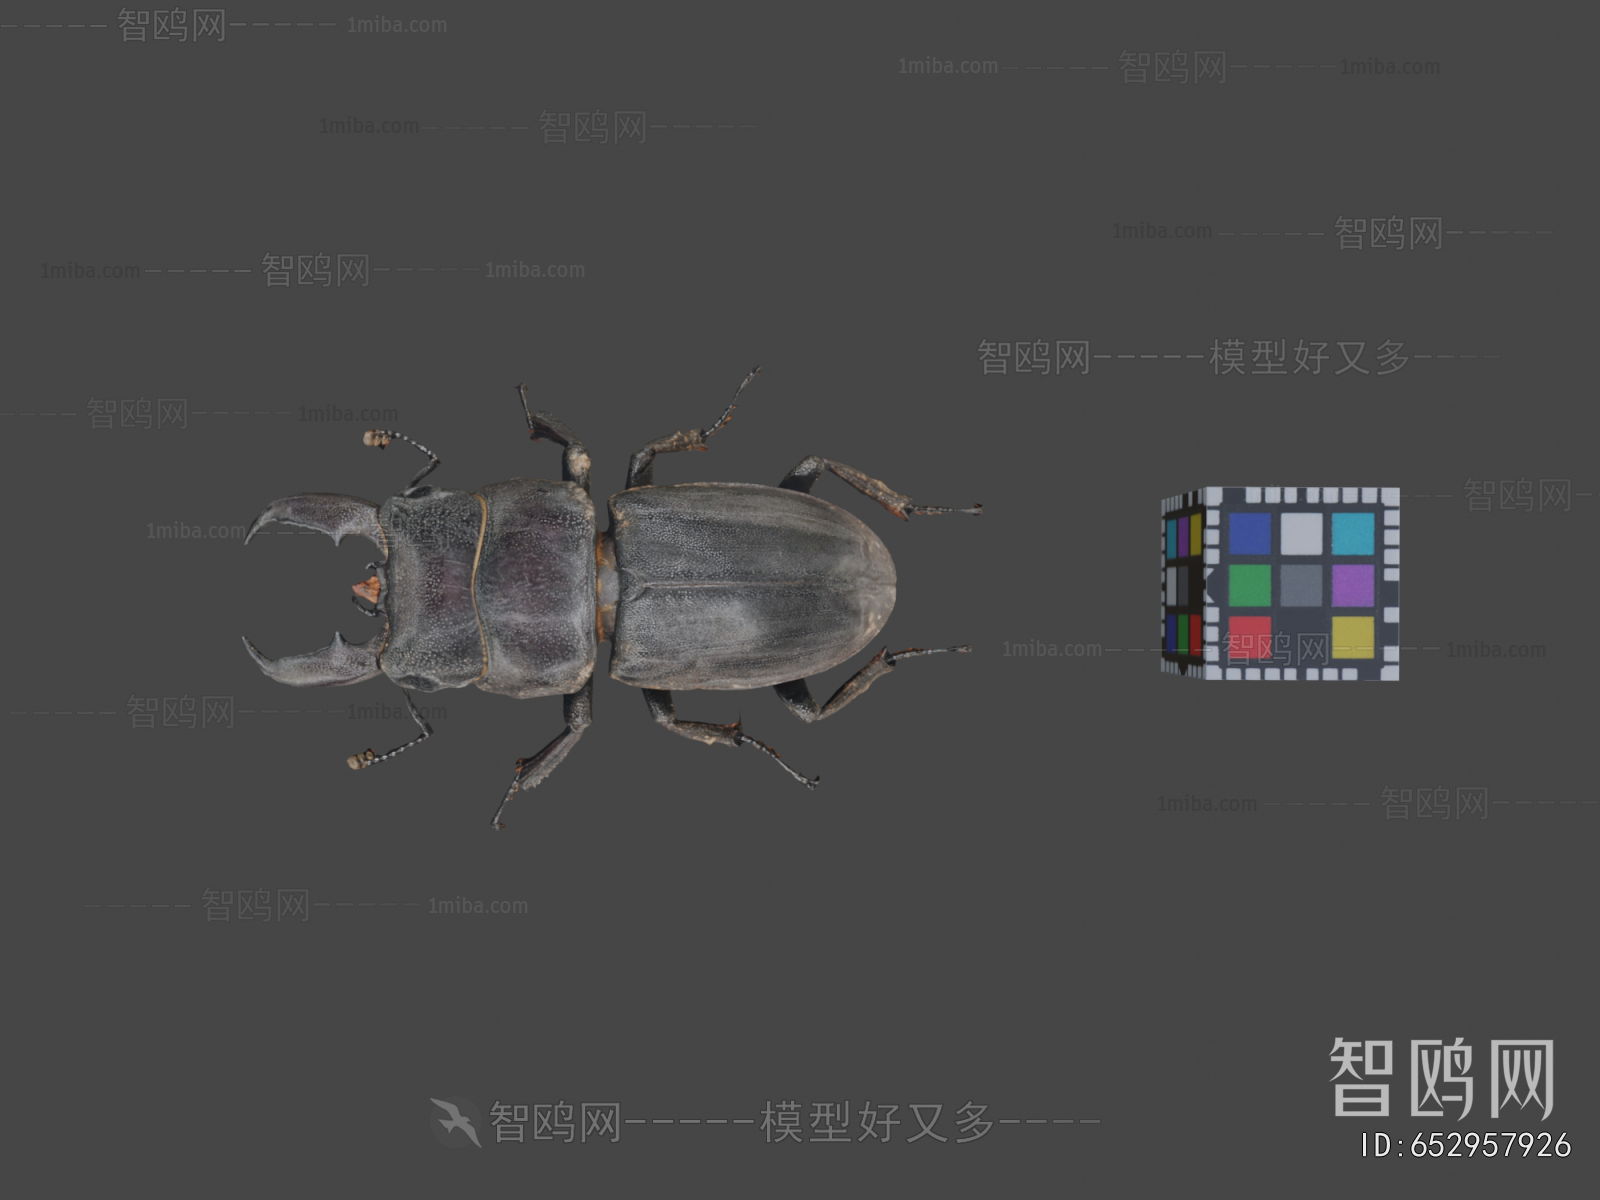Click the beetle's orange mouthpart
1600x1200 pixels.
coord(367,589)
